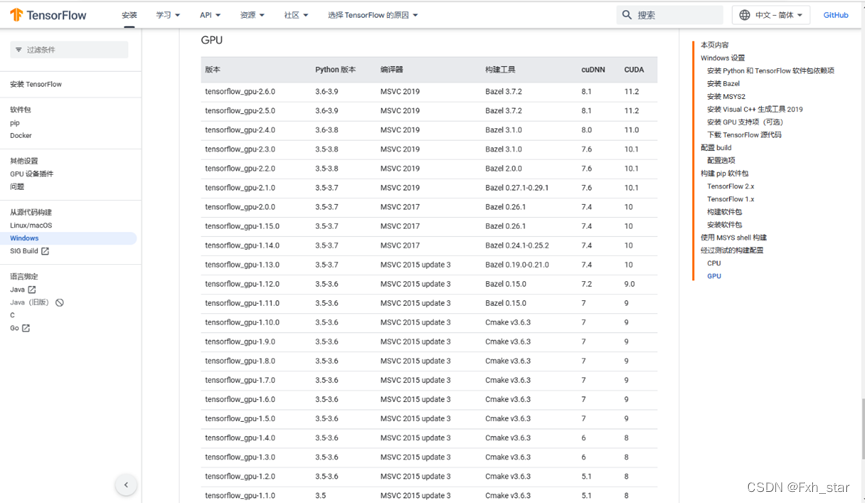This screenshot has height=503, width=865.
Task: Click the CUDA column header
Action: tap(634, 69)
